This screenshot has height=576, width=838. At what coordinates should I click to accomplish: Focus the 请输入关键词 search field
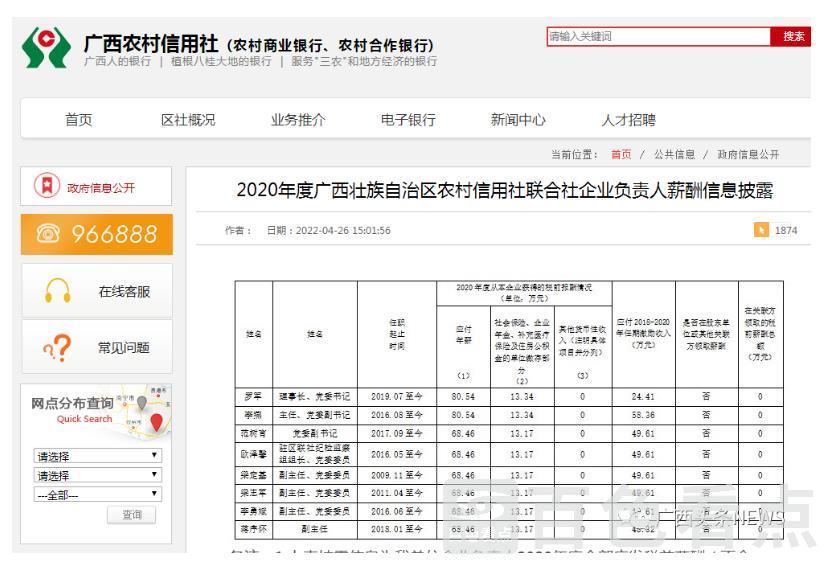click(x=657, y=37)
